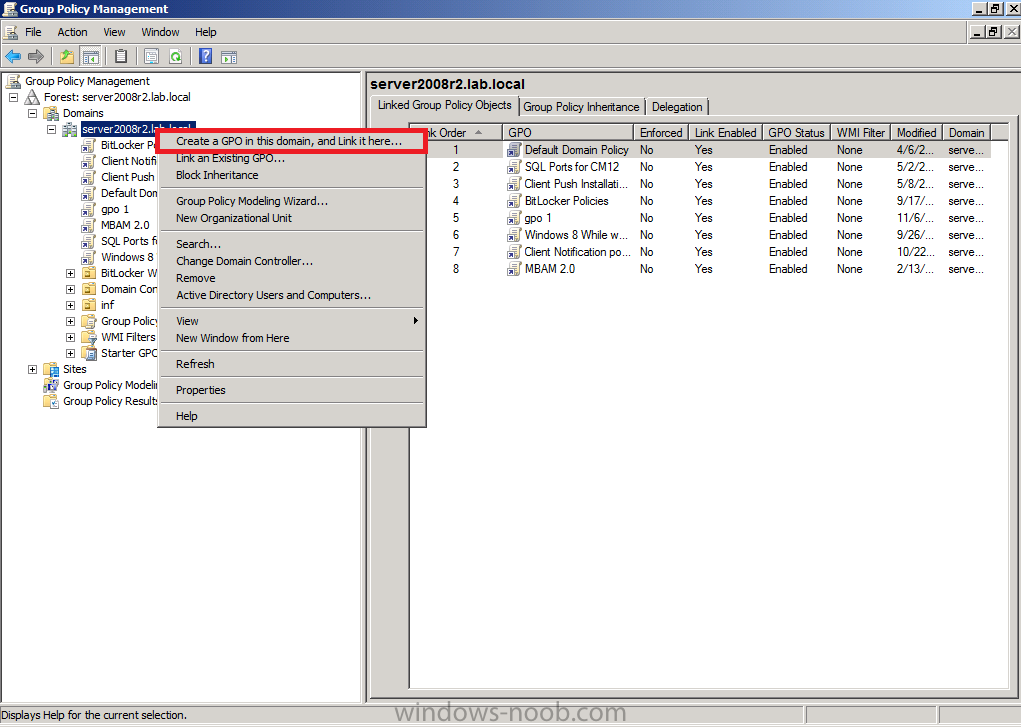Click the clipboard Paste toolbar icon
This screenshot has width=1021, height=727.
(x=120, y=57)
